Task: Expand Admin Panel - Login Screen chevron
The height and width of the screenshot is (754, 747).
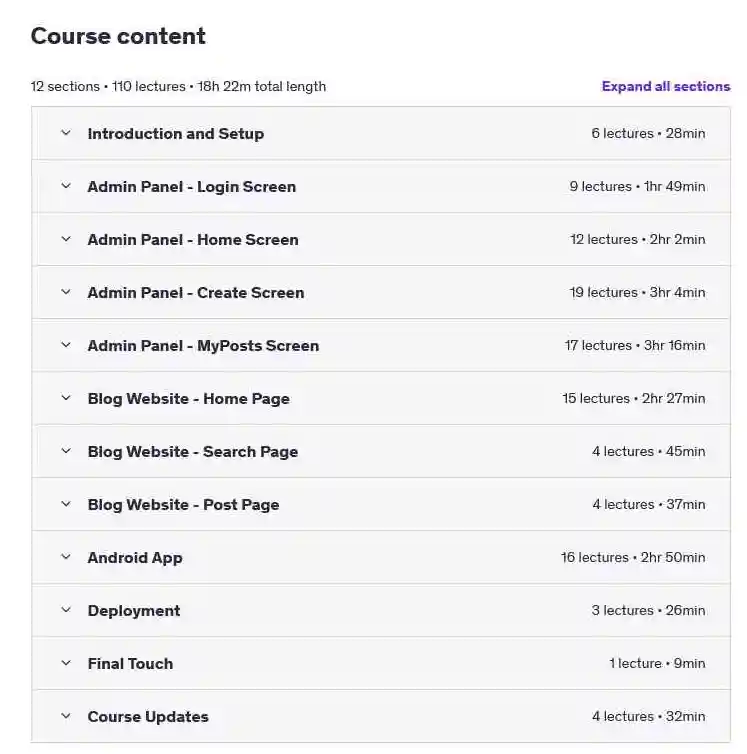Action: [x=66, y=186]
